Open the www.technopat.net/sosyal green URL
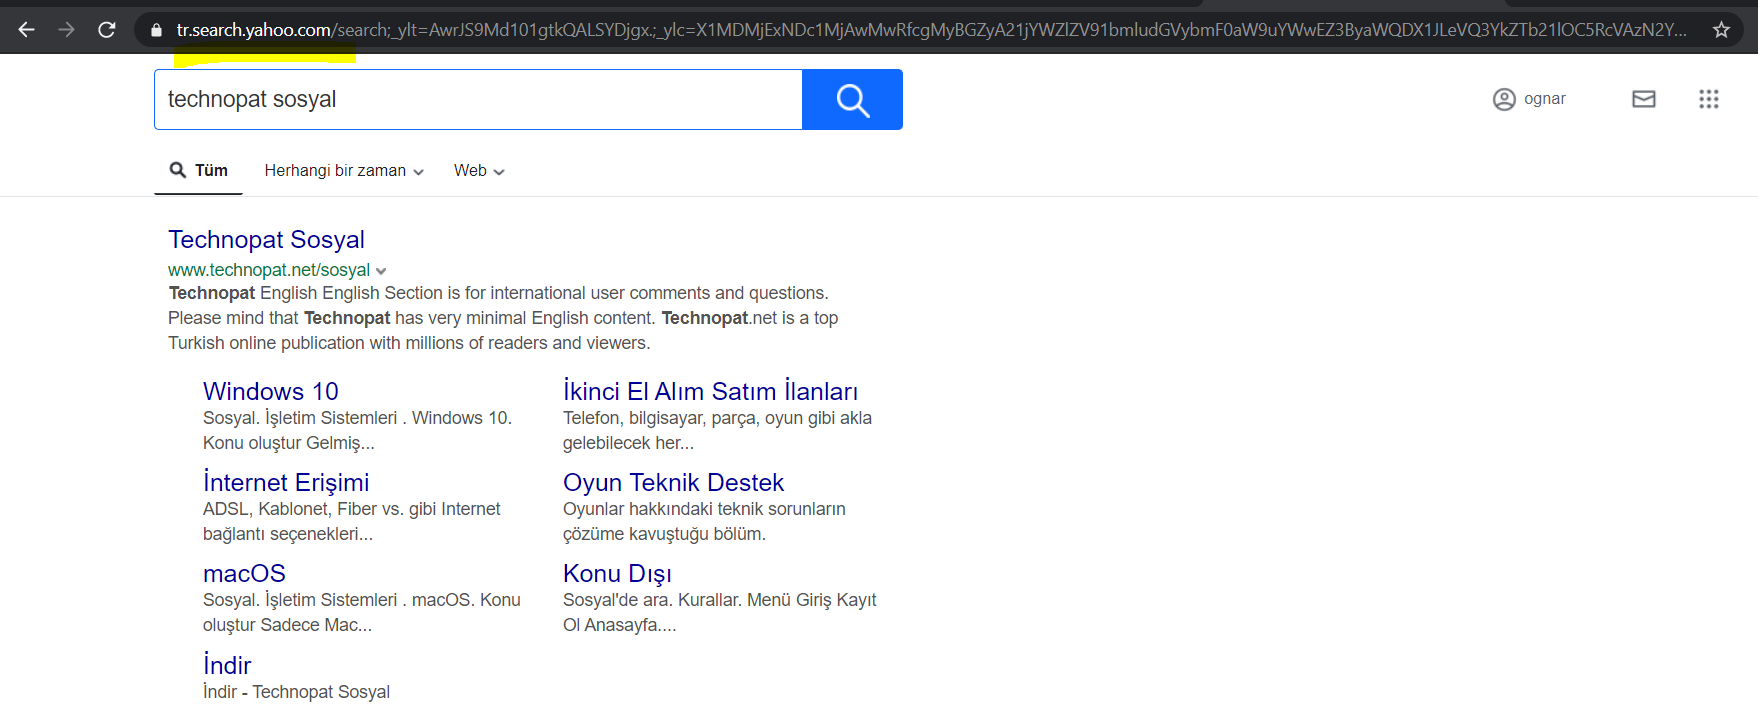Screen dimensions: 1758x726 pyautogui.click(x=269, y=270)
